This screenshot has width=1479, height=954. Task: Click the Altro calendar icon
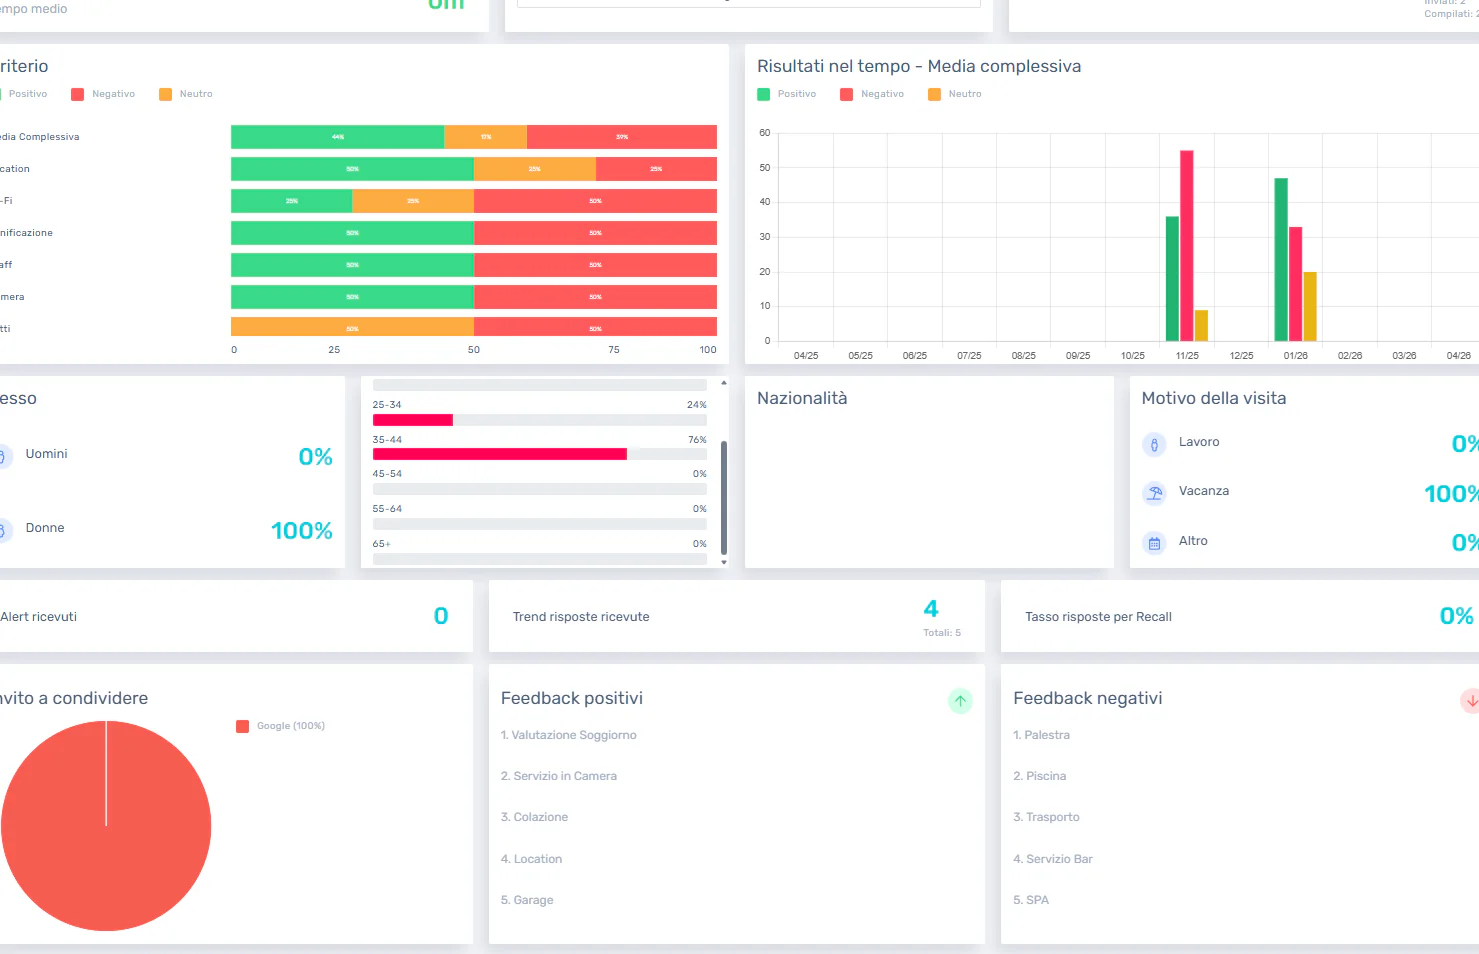point(1154,543)
